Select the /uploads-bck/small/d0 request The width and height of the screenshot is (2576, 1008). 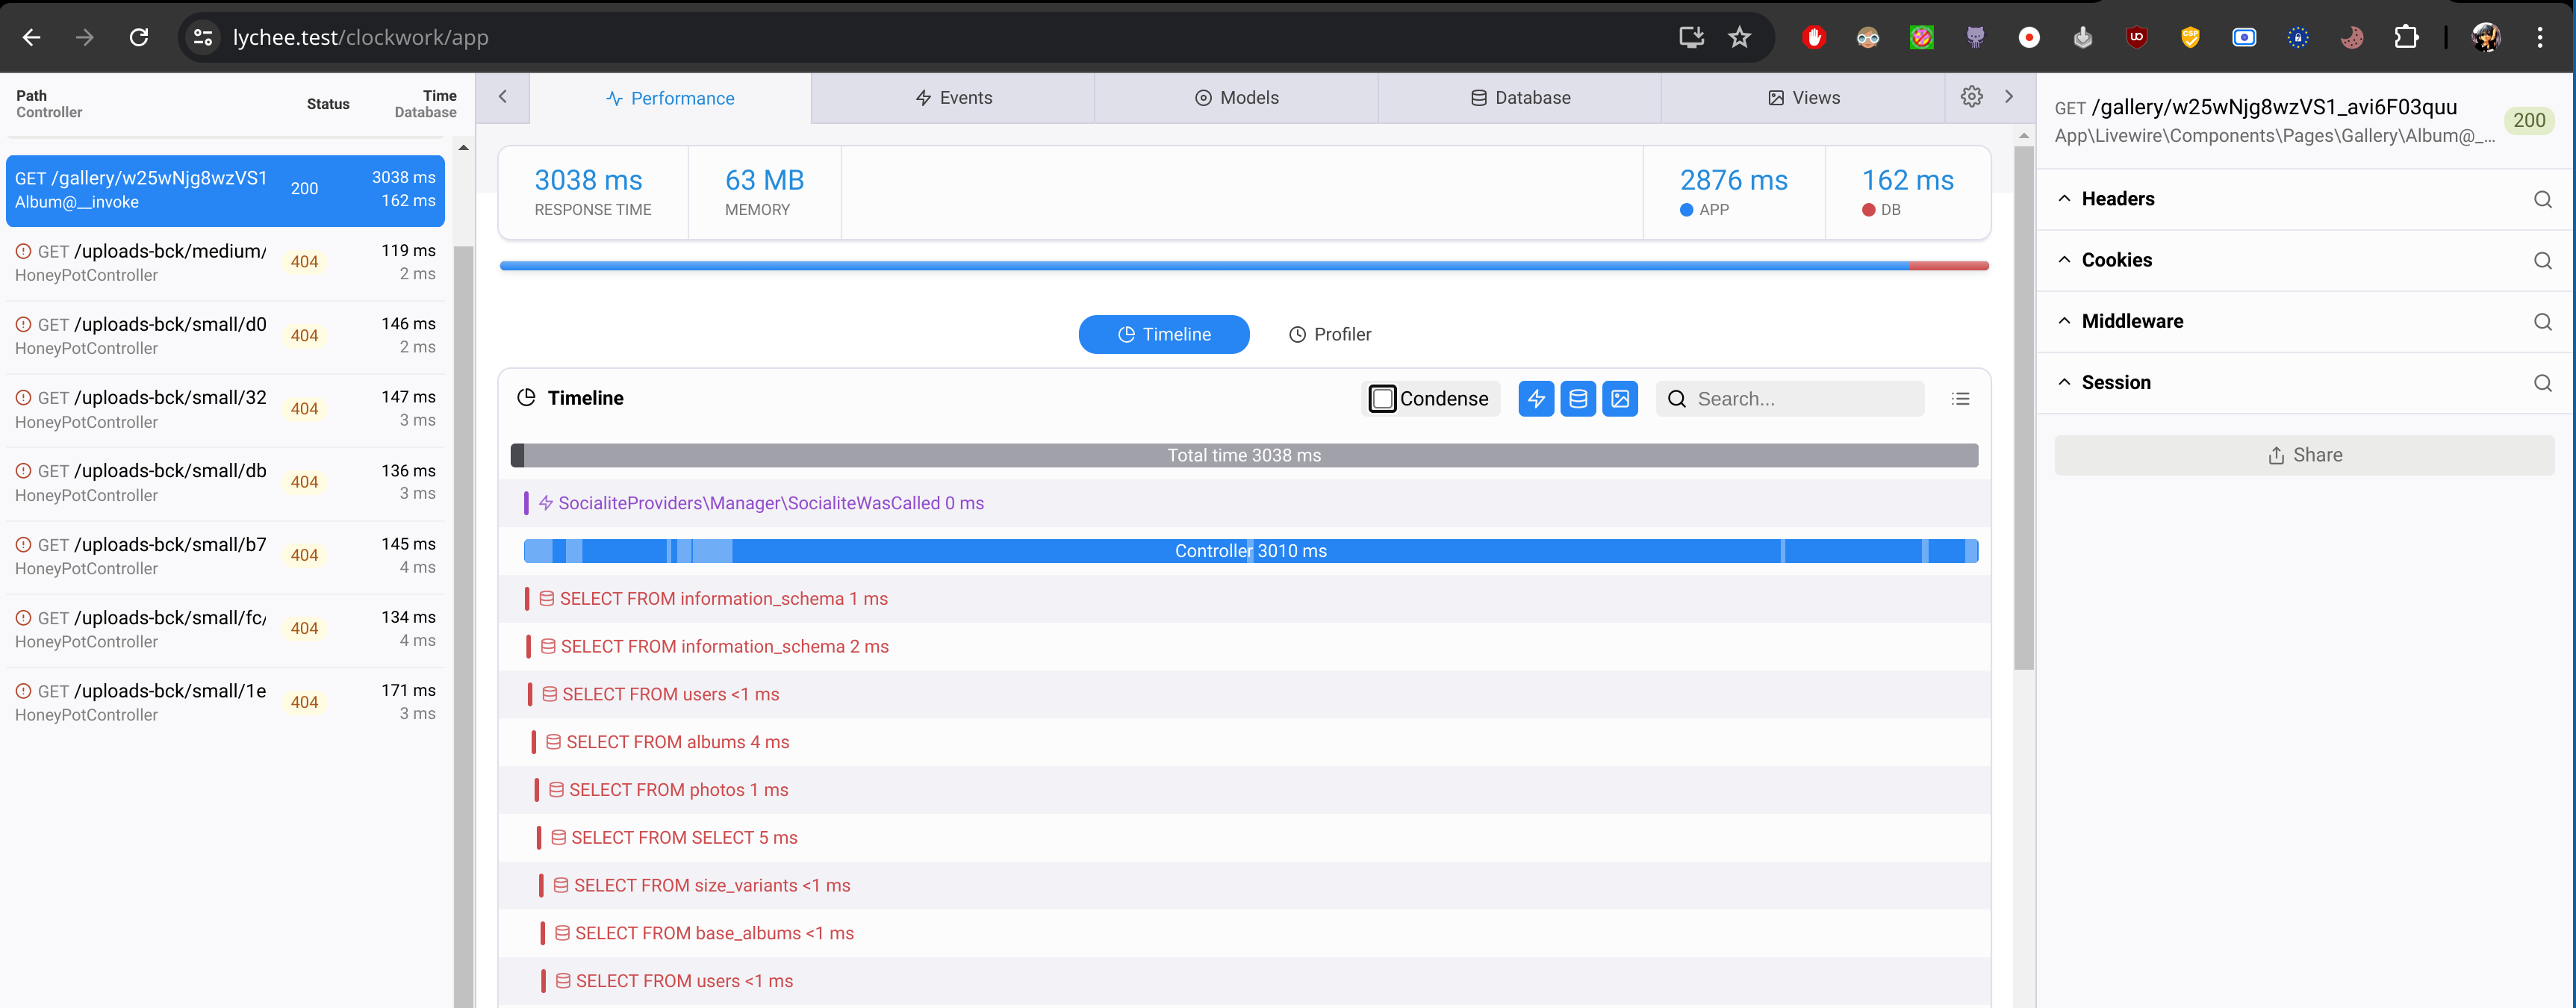coord(225,336)
